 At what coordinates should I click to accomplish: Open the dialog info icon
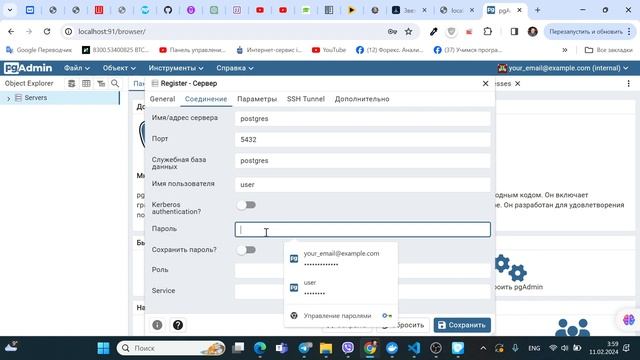click(x=157, y=325)
